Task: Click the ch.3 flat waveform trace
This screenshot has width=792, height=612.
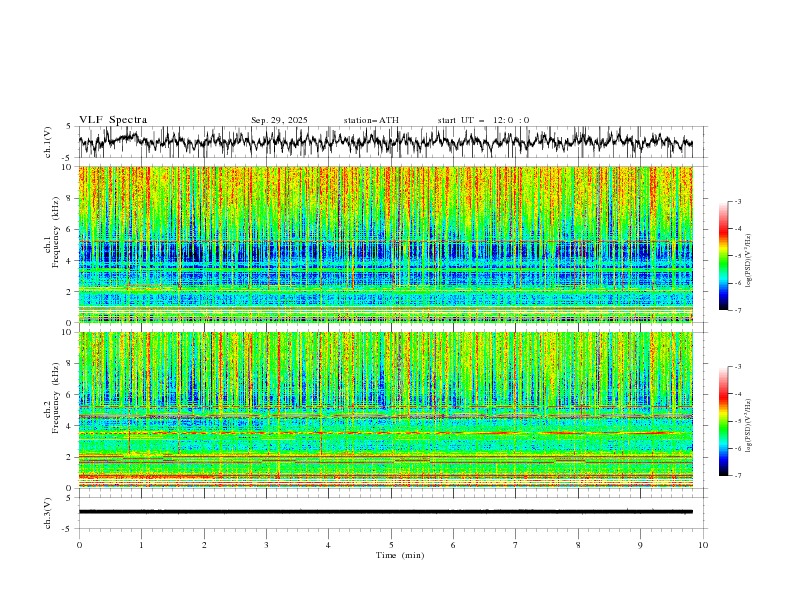Action: pos(385,512)
